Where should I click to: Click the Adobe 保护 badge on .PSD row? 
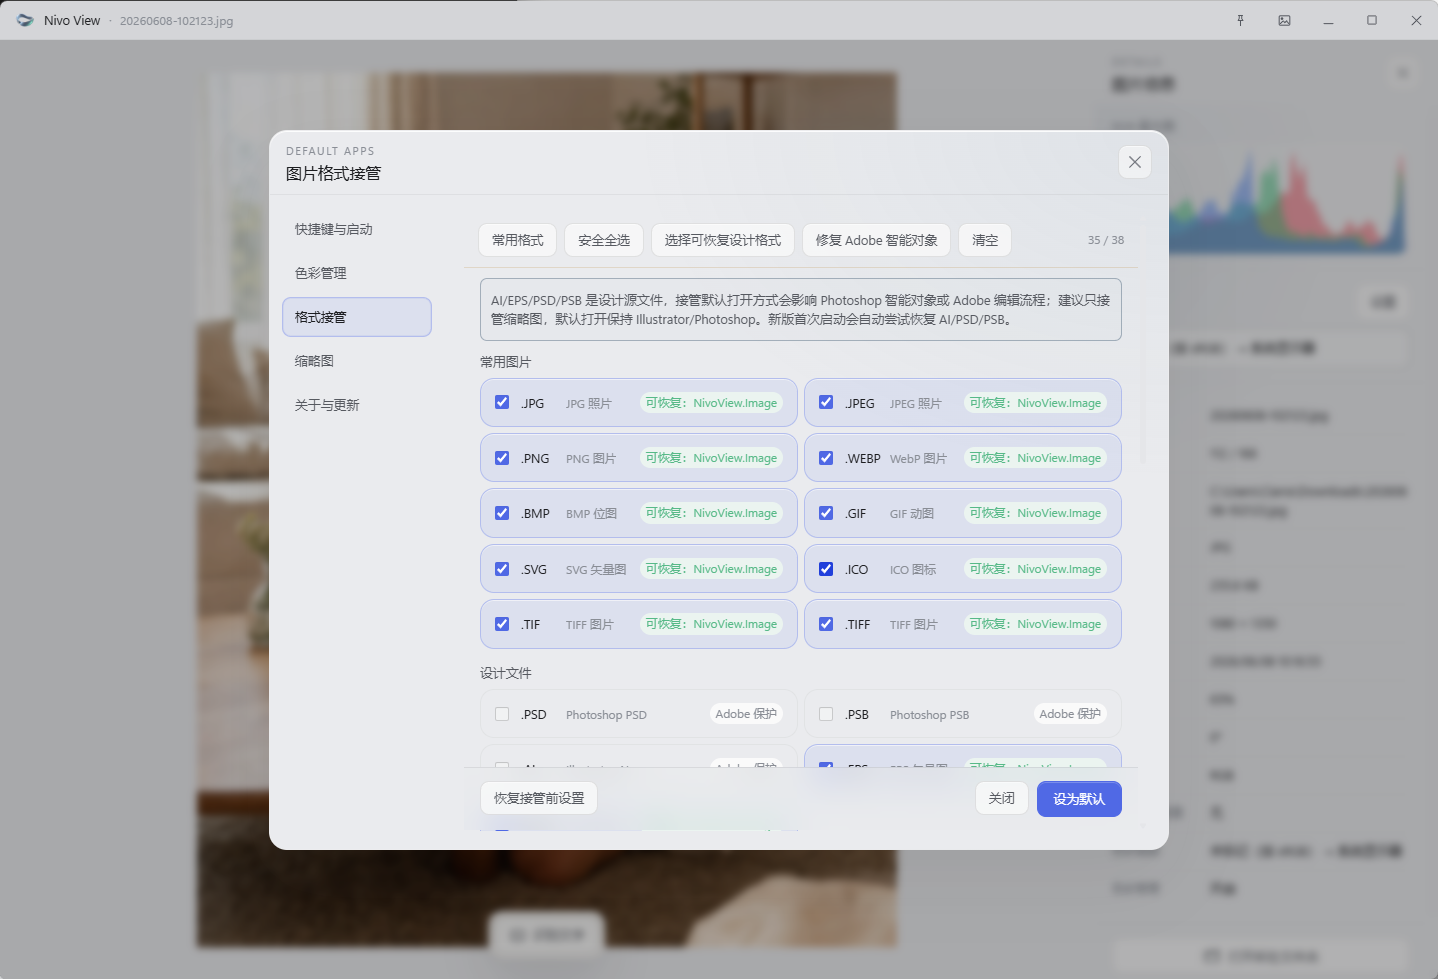point(746,714)
